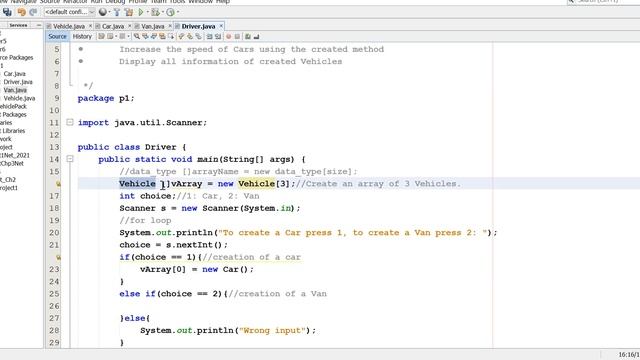Click the Previous Bookmark icon
This screenshot has width=640, height=360.
tap(181, 36)
